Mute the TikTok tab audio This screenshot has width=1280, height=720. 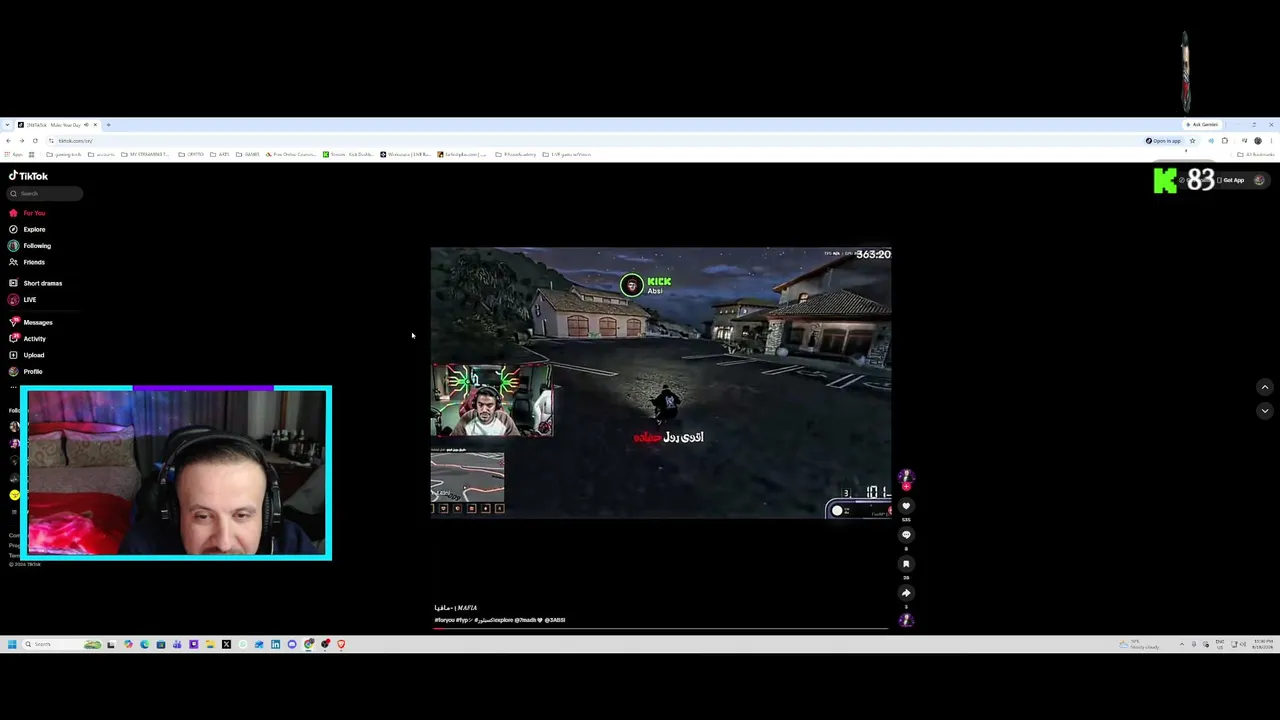point(86,125)
